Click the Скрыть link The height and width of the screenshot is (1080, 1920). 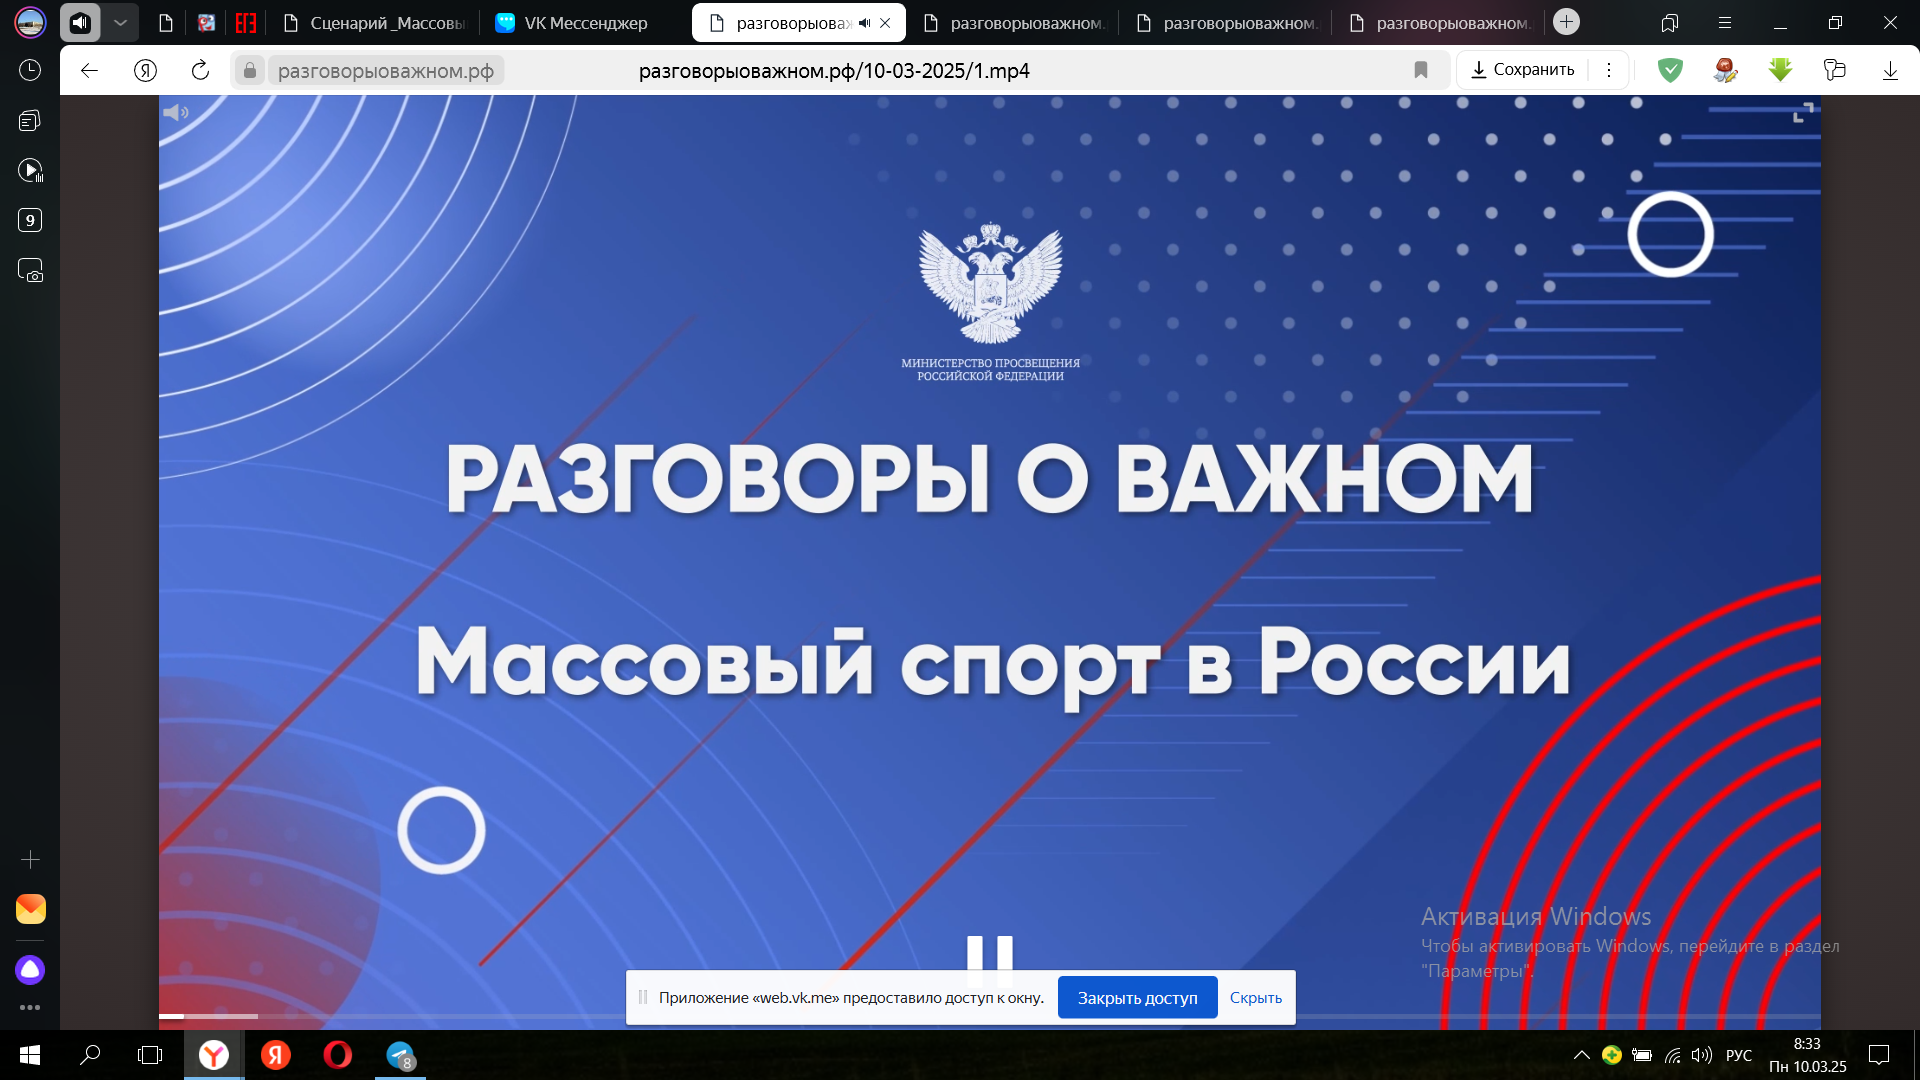(x=1255, y=998)
